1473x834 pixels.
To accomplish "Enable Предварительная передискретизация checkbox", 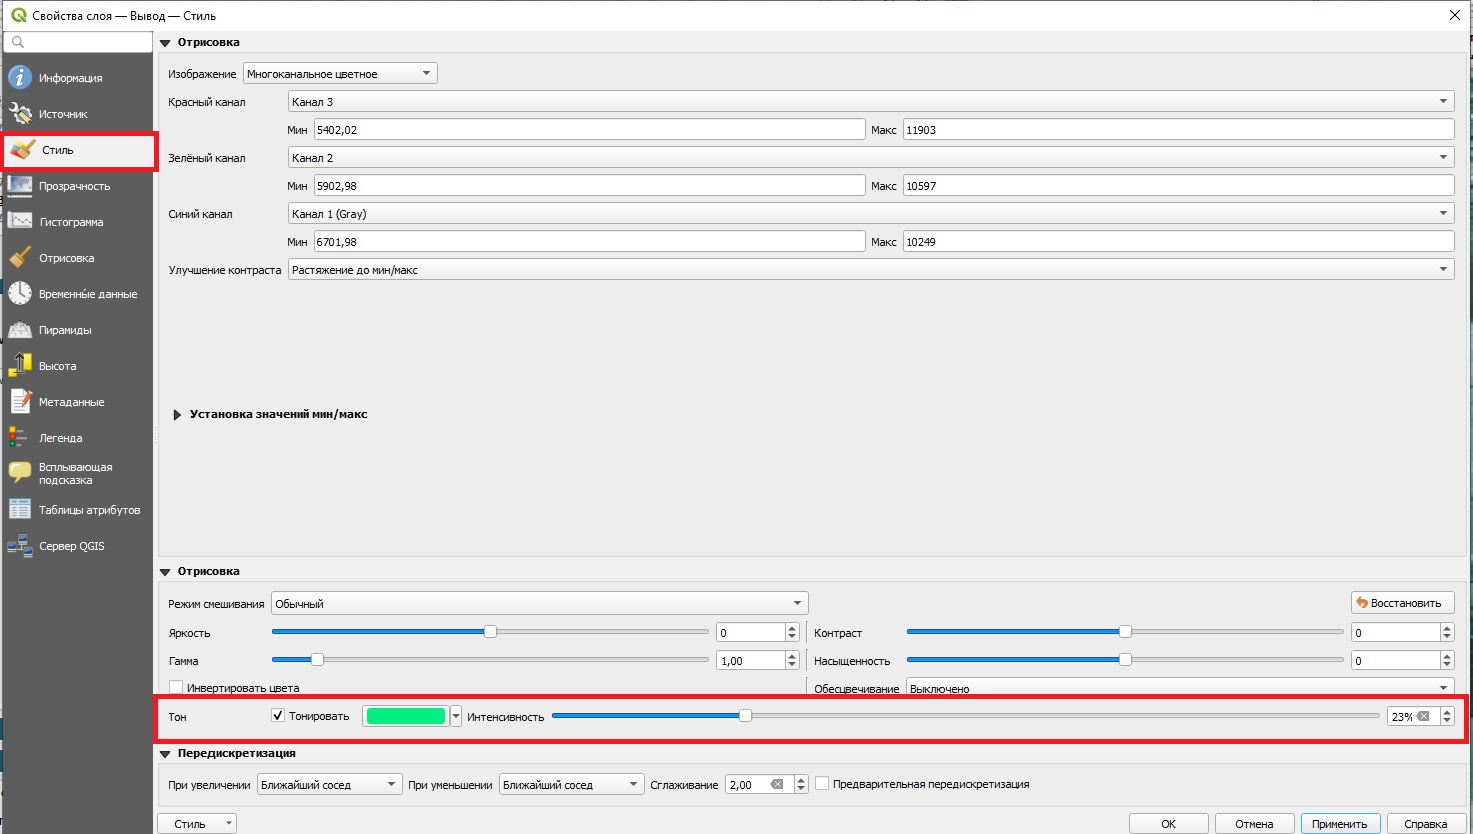I will coord(822,783).
